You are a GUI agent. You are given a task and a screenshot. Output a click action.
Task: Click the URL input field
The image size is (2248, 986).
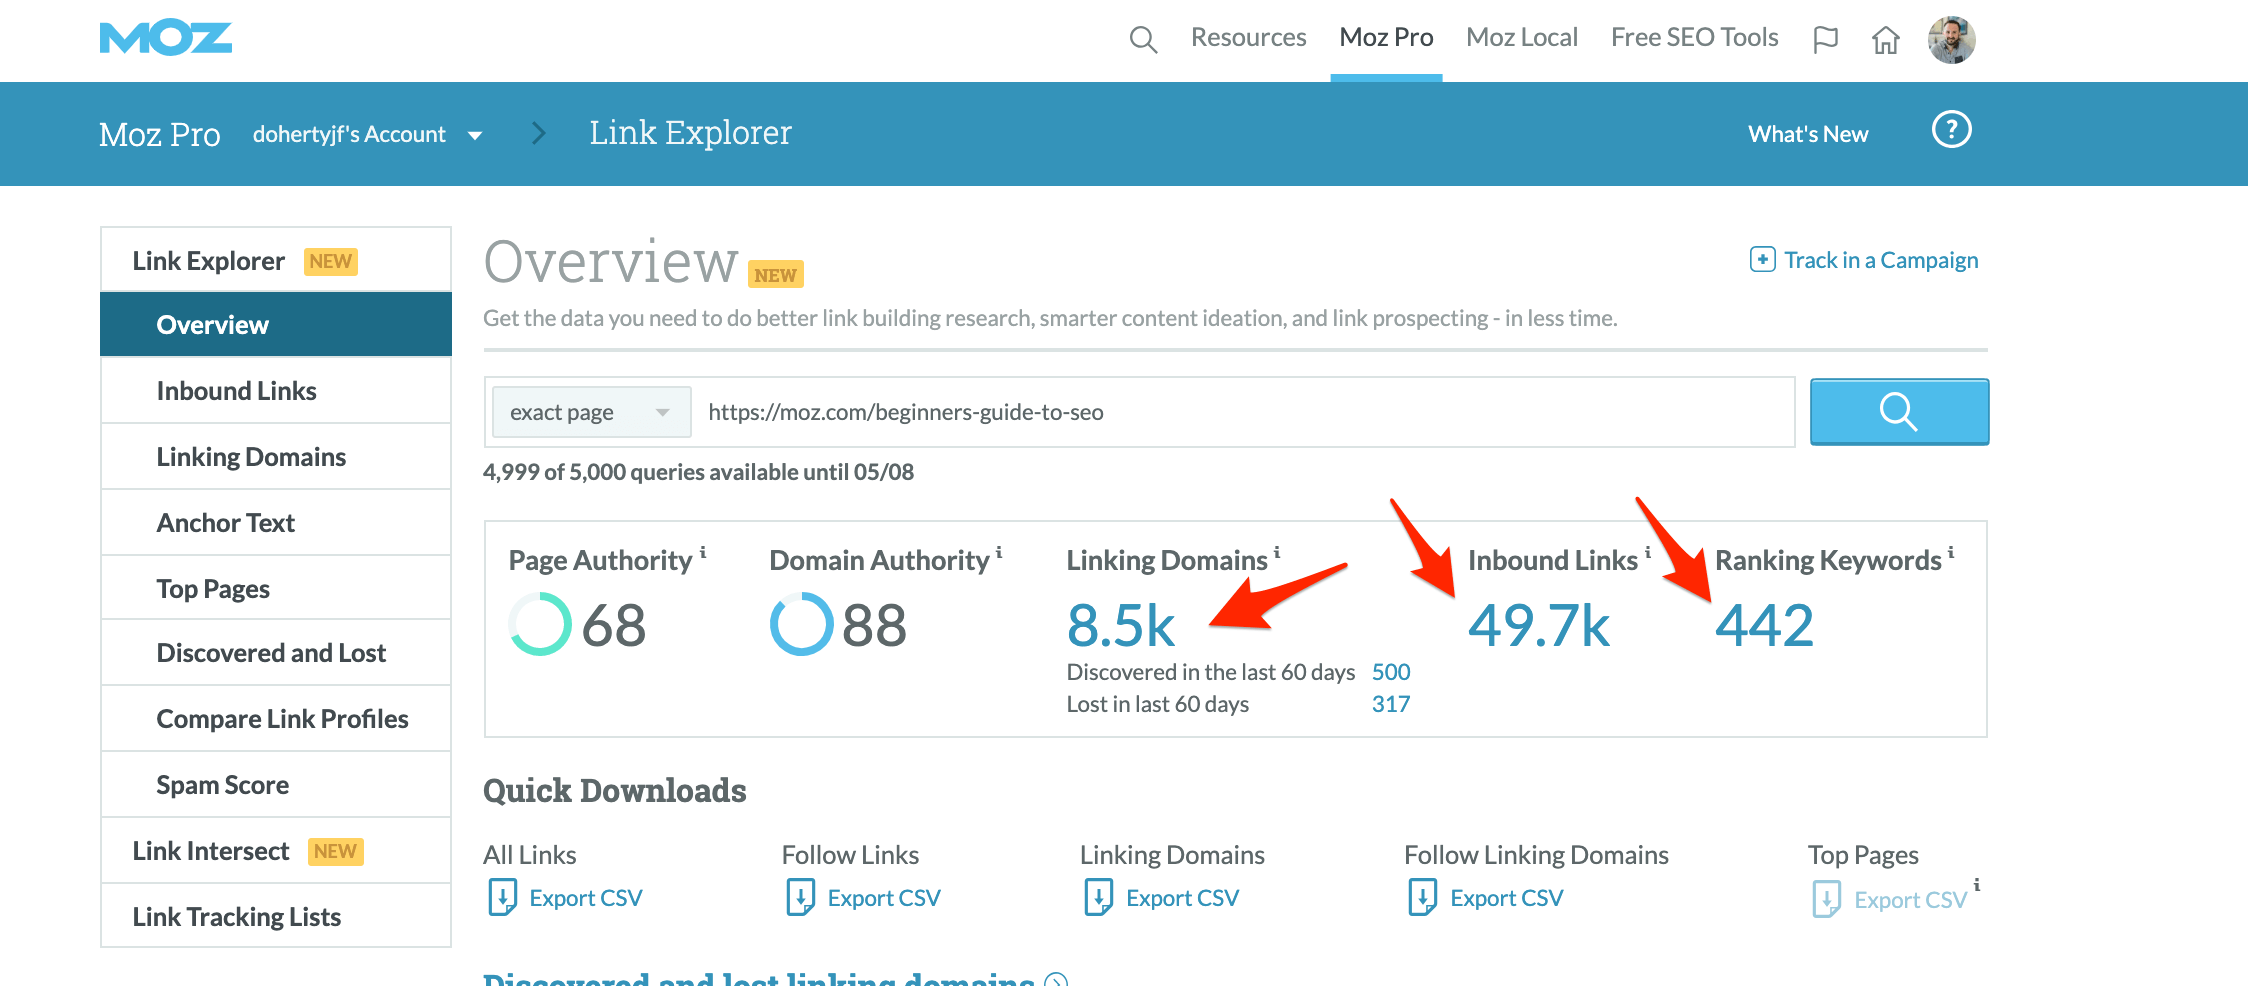1243,412
